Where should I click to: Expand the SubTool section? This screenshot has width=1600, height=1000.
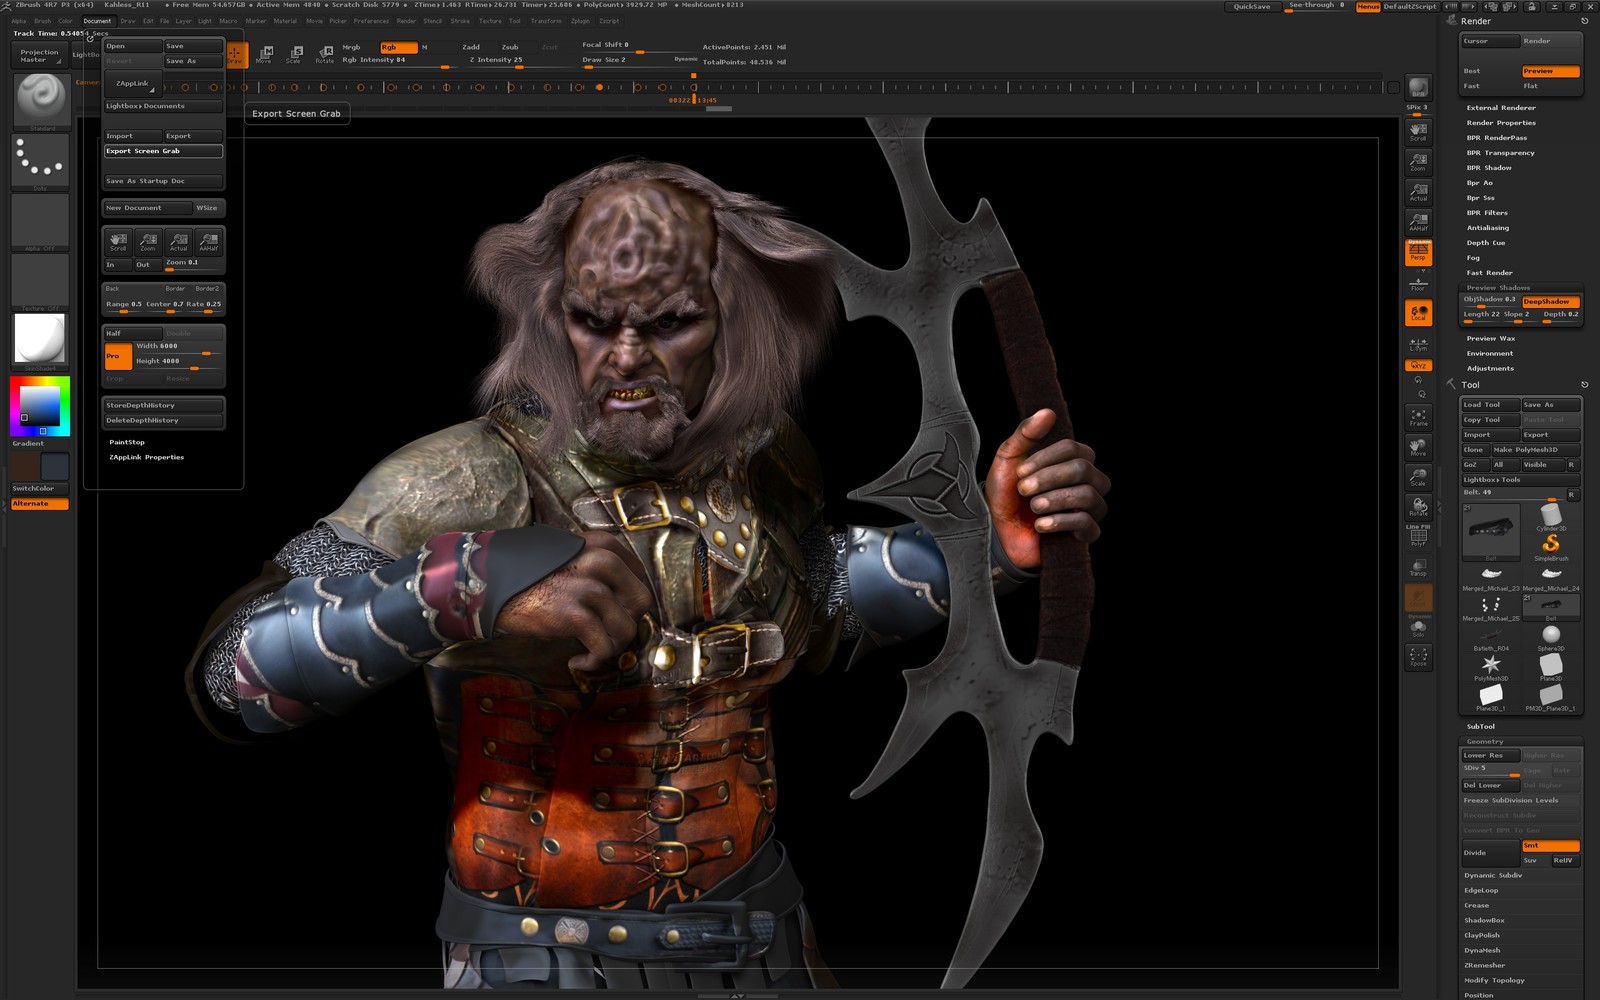click(1481, 726)
